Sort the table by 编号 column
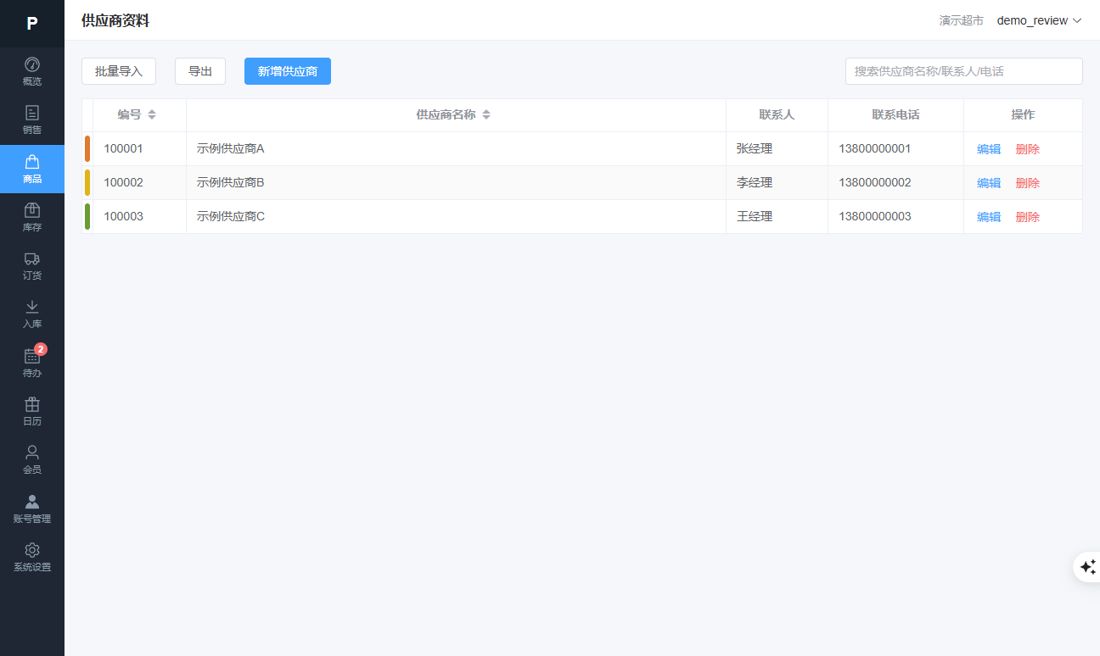Image resolution: width=1100 pixels, height=656 pixels. tap(152, 114)
